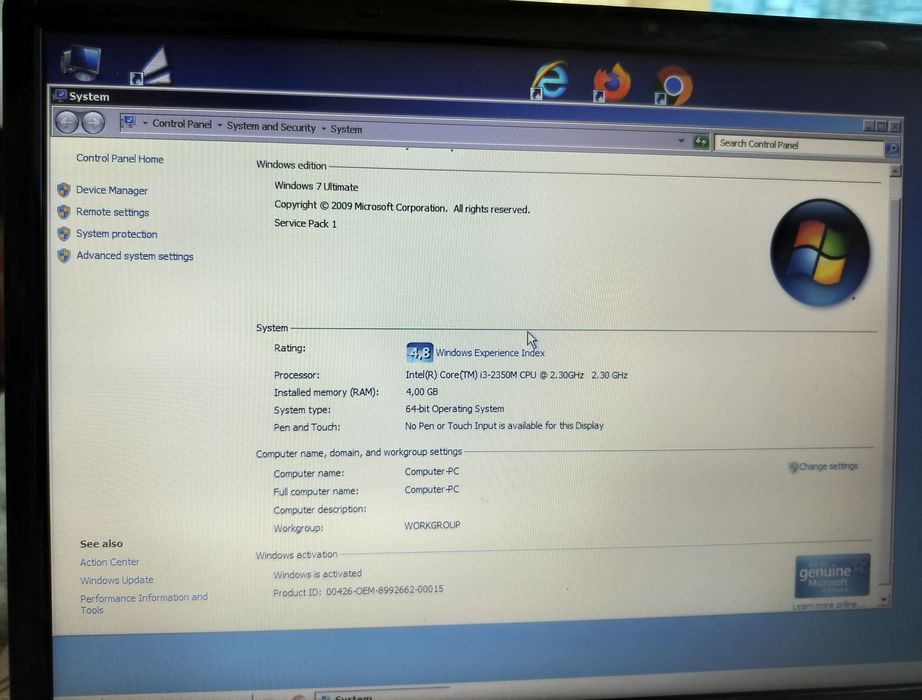922x700 pixels.
Task: Click the search magnifier icon
Action: pos(892,148)
